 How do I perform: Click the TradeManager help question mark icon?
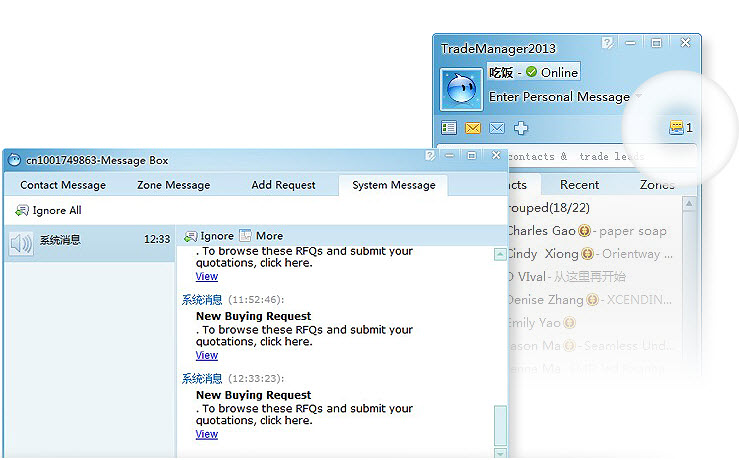(607, 43)
